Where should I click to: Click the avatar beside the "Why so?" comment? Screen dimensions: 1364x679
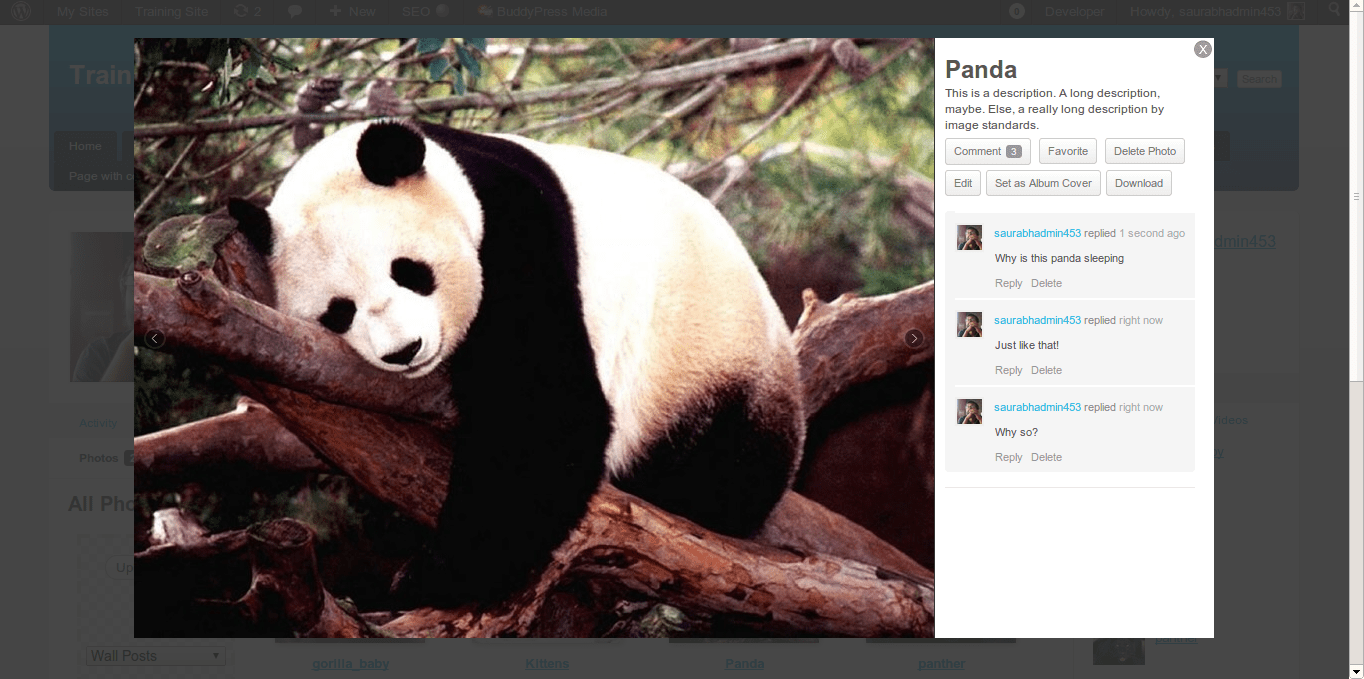click(x=969, y=411)
